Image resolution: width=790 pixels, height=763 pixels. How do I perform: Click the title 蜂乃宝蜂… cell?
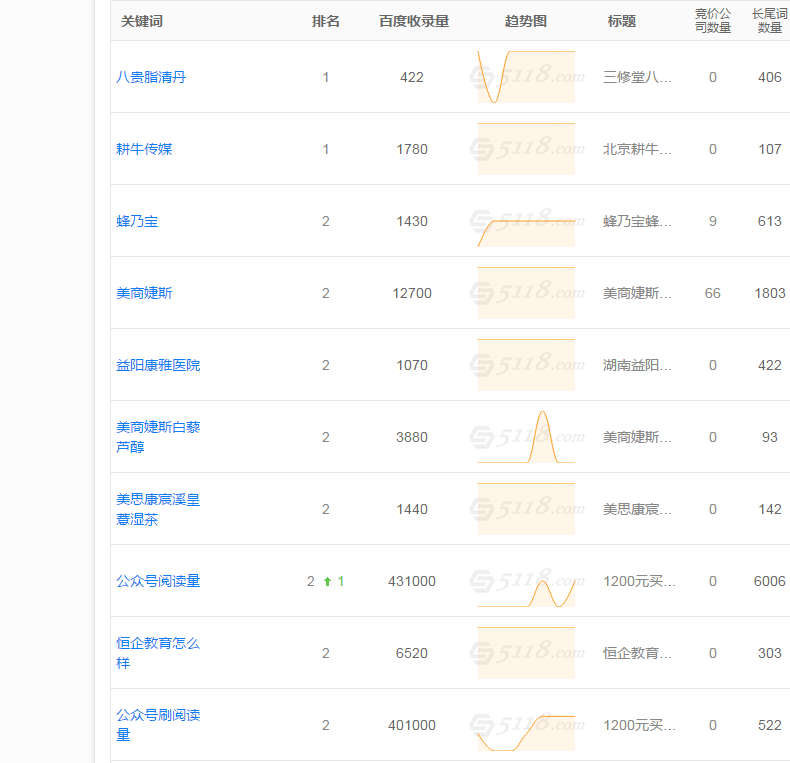pos(637,221)
